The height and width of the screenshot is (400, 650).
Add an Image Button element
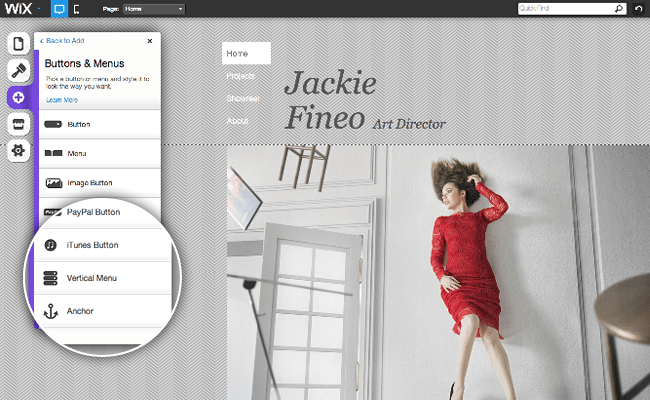(x=99, y=183)
